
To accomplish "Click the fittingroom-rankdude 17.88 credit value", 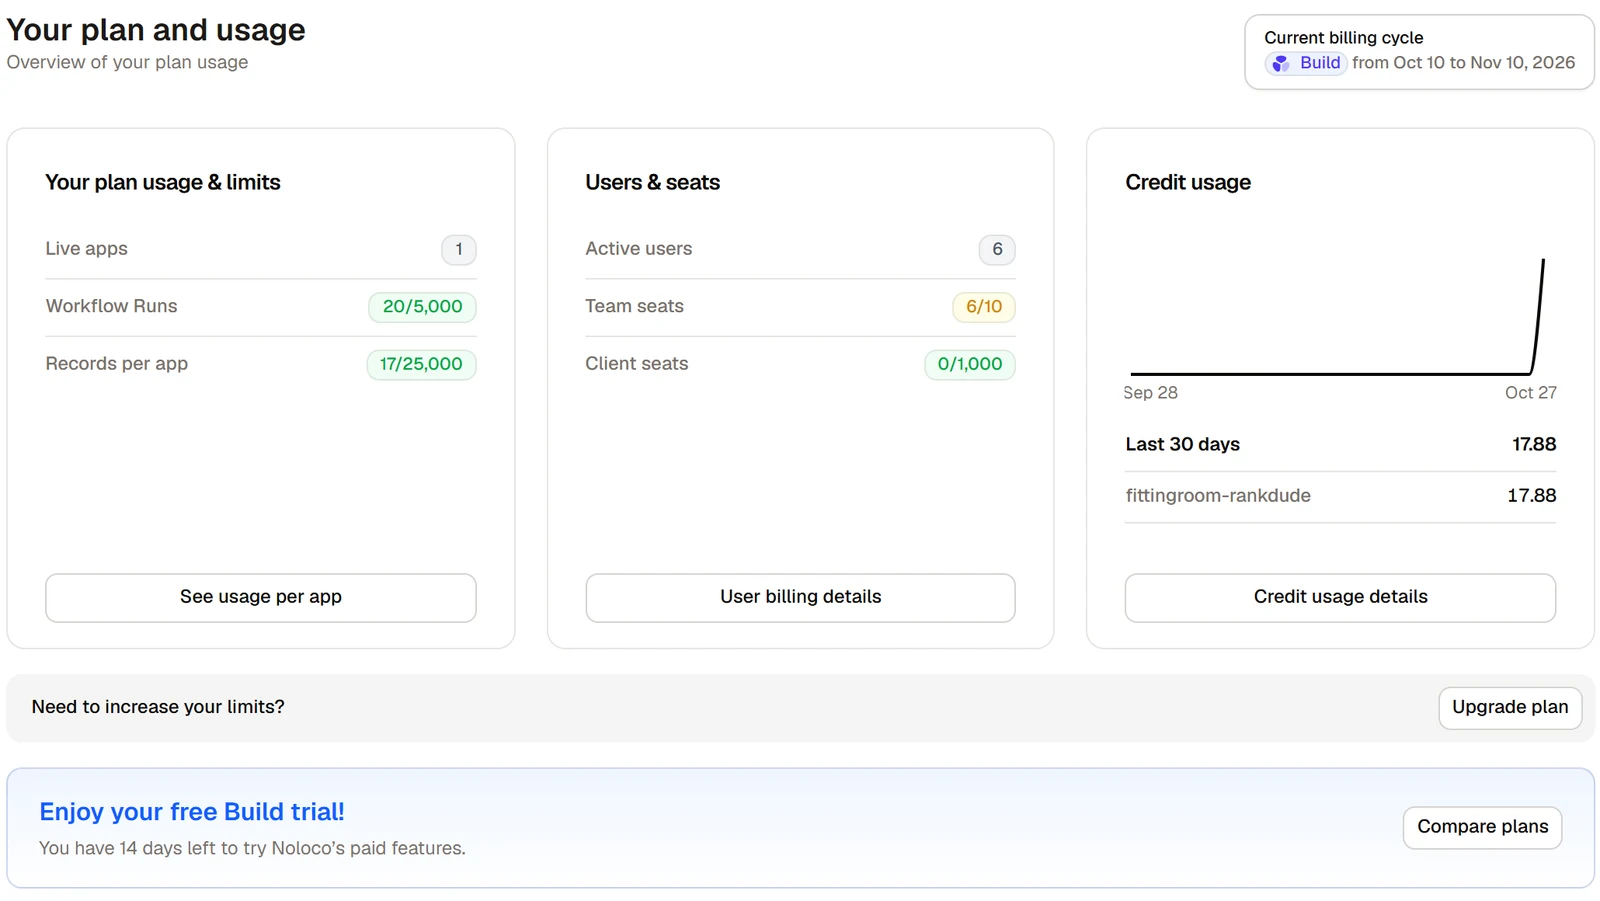I will point(1532,496).
